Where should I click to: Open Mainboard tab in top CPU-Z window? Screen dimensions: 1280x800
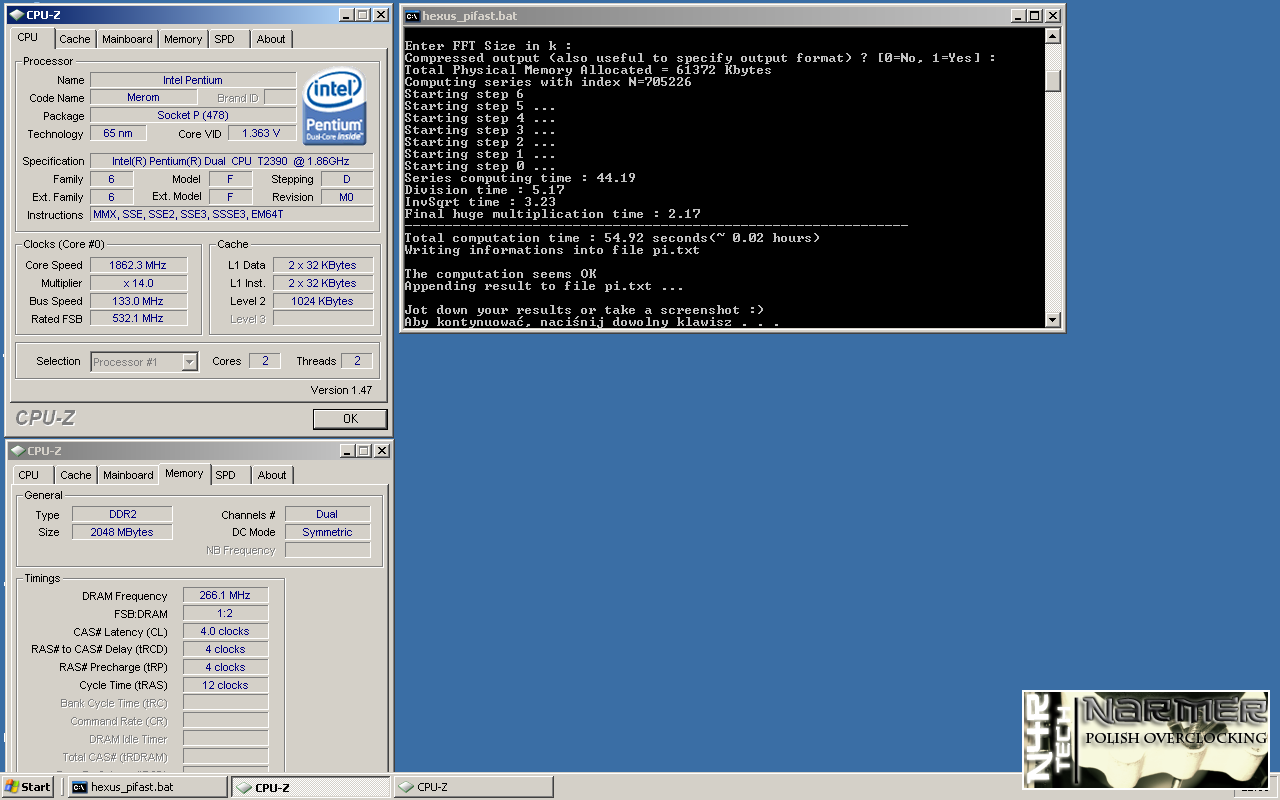pos(127,39)
